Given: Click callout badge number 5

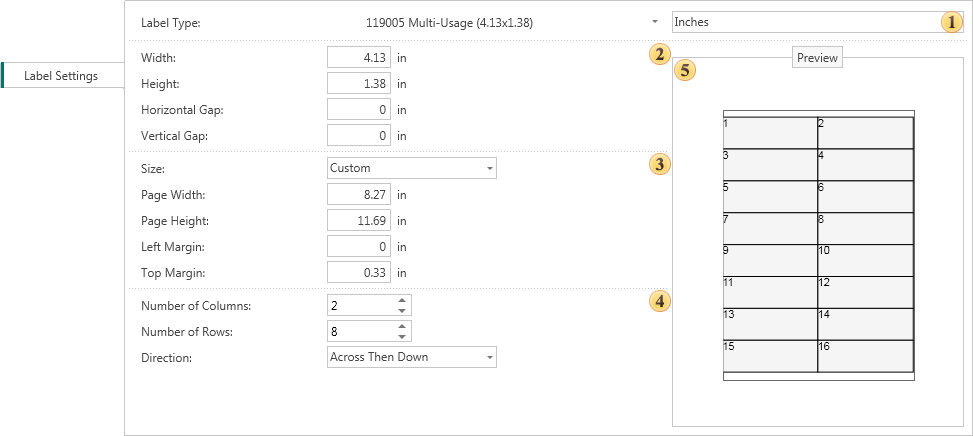Looking at the screenshot, I should click(685, 70).
